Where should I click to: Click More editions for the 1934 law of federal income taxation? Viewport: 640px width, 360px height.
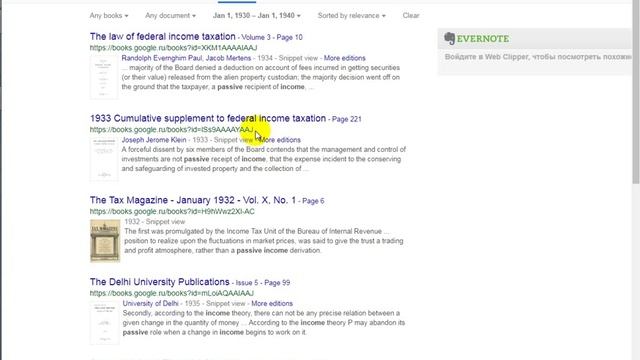click(x=344, y=58)
